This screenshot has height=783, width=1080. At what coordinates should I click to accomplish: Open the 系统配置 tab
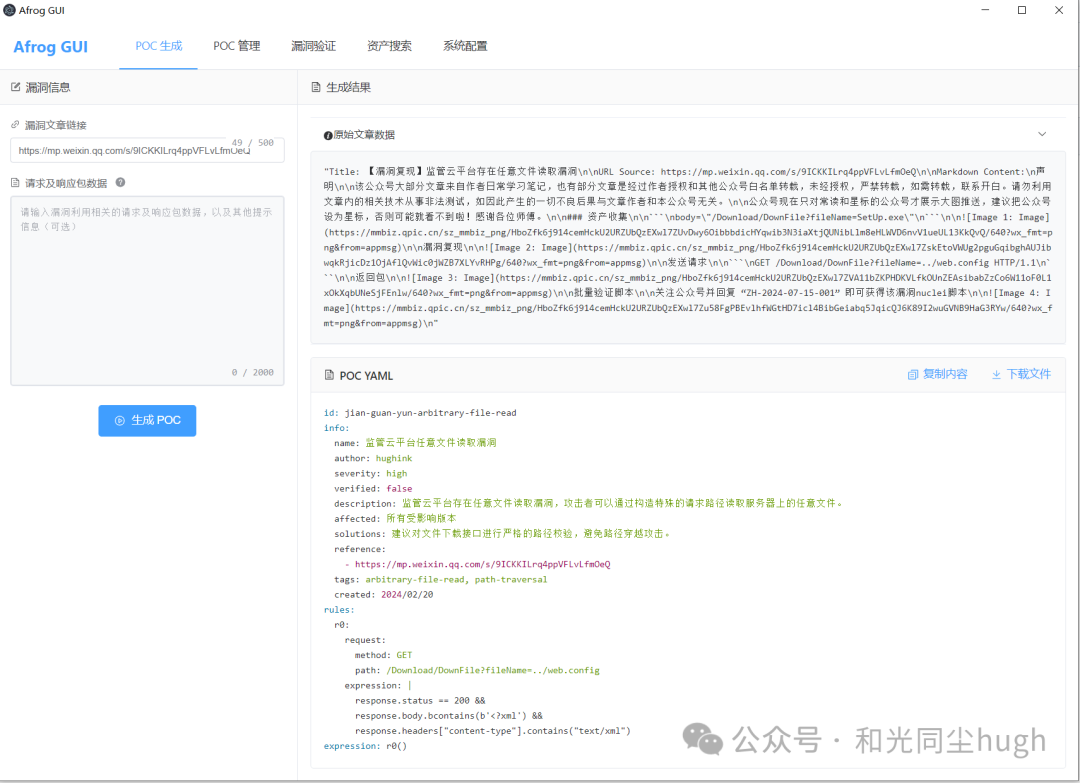(x=465, y=46)
